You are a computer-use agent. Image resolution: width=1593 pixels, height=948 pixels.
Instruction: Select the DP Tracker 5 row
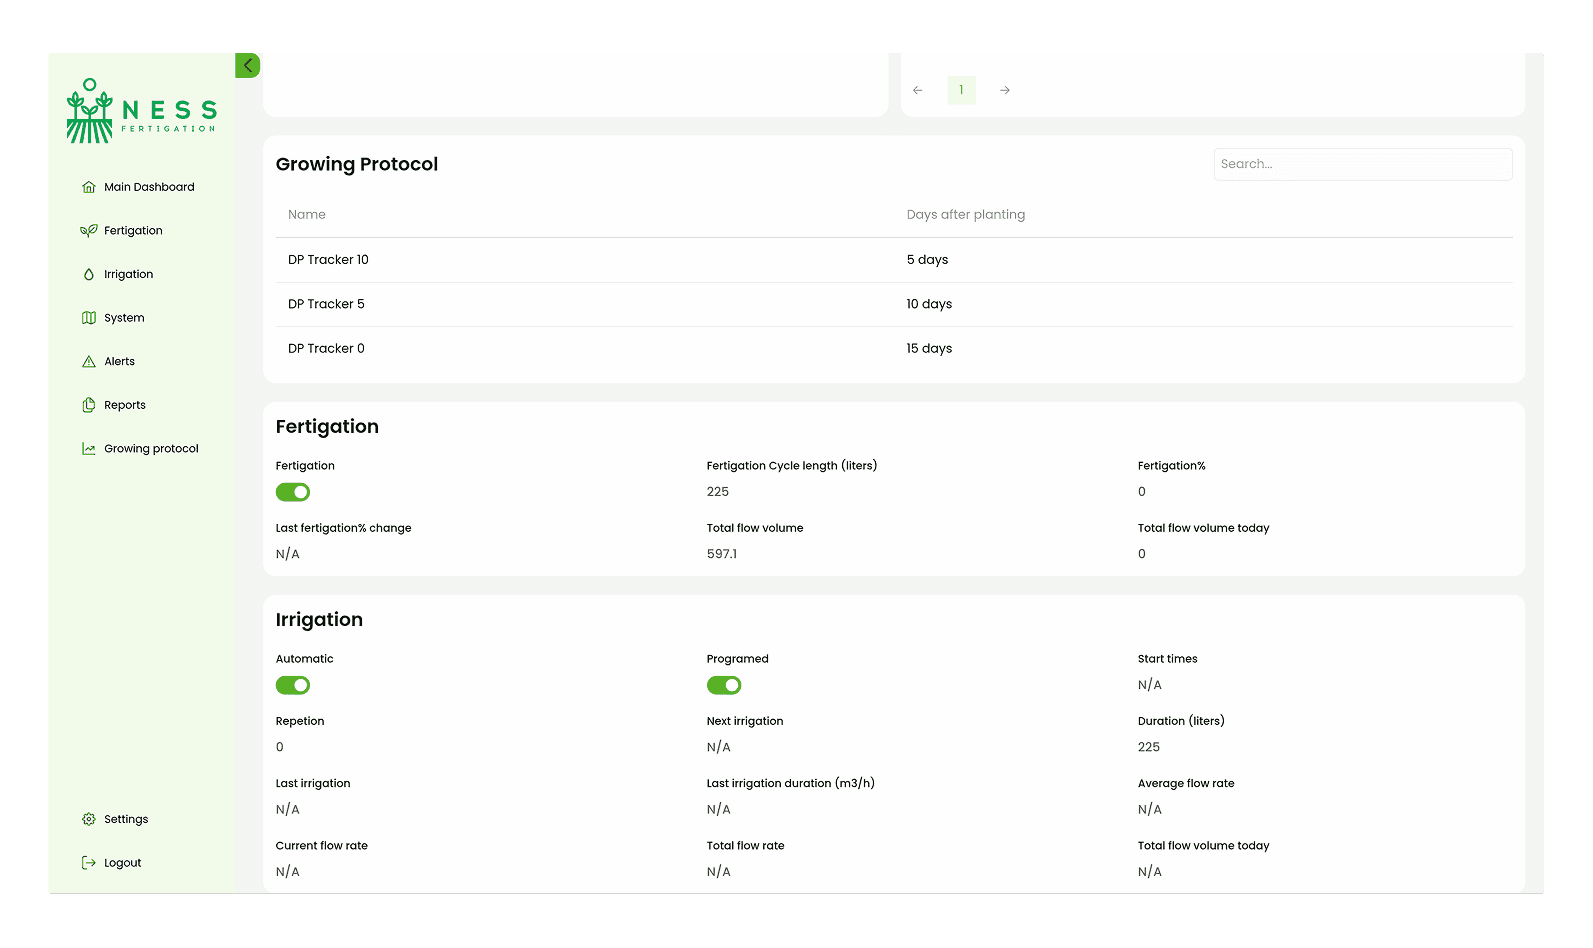894,304
